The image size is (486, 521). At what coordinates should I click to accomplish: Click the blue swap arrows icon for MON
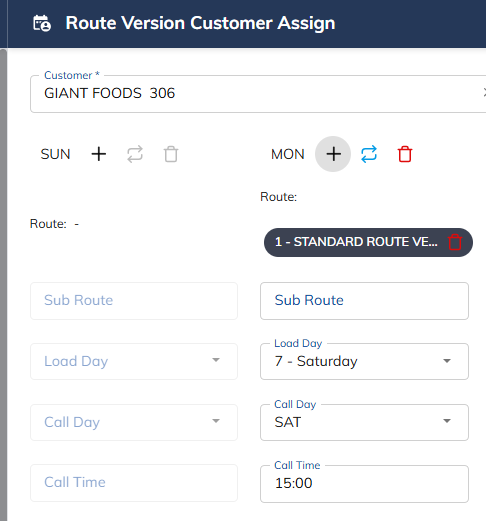tap(369, 154)
